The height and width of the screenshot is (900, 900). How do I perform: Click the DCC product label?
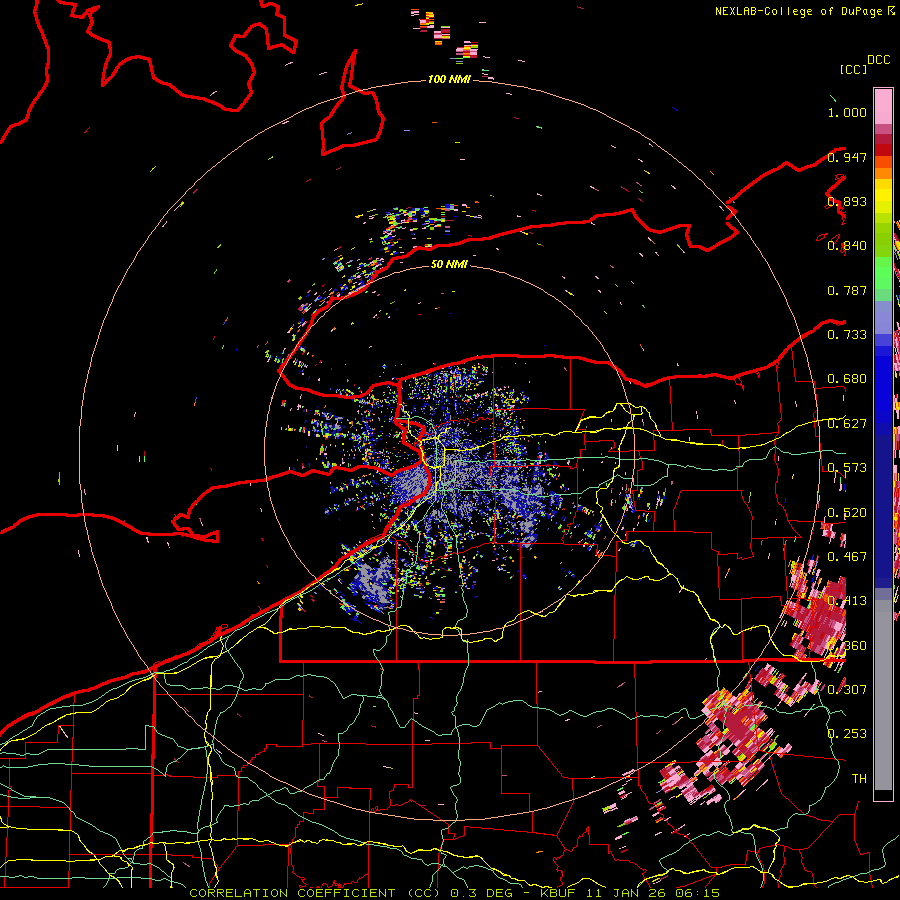(x=878, y=60)
